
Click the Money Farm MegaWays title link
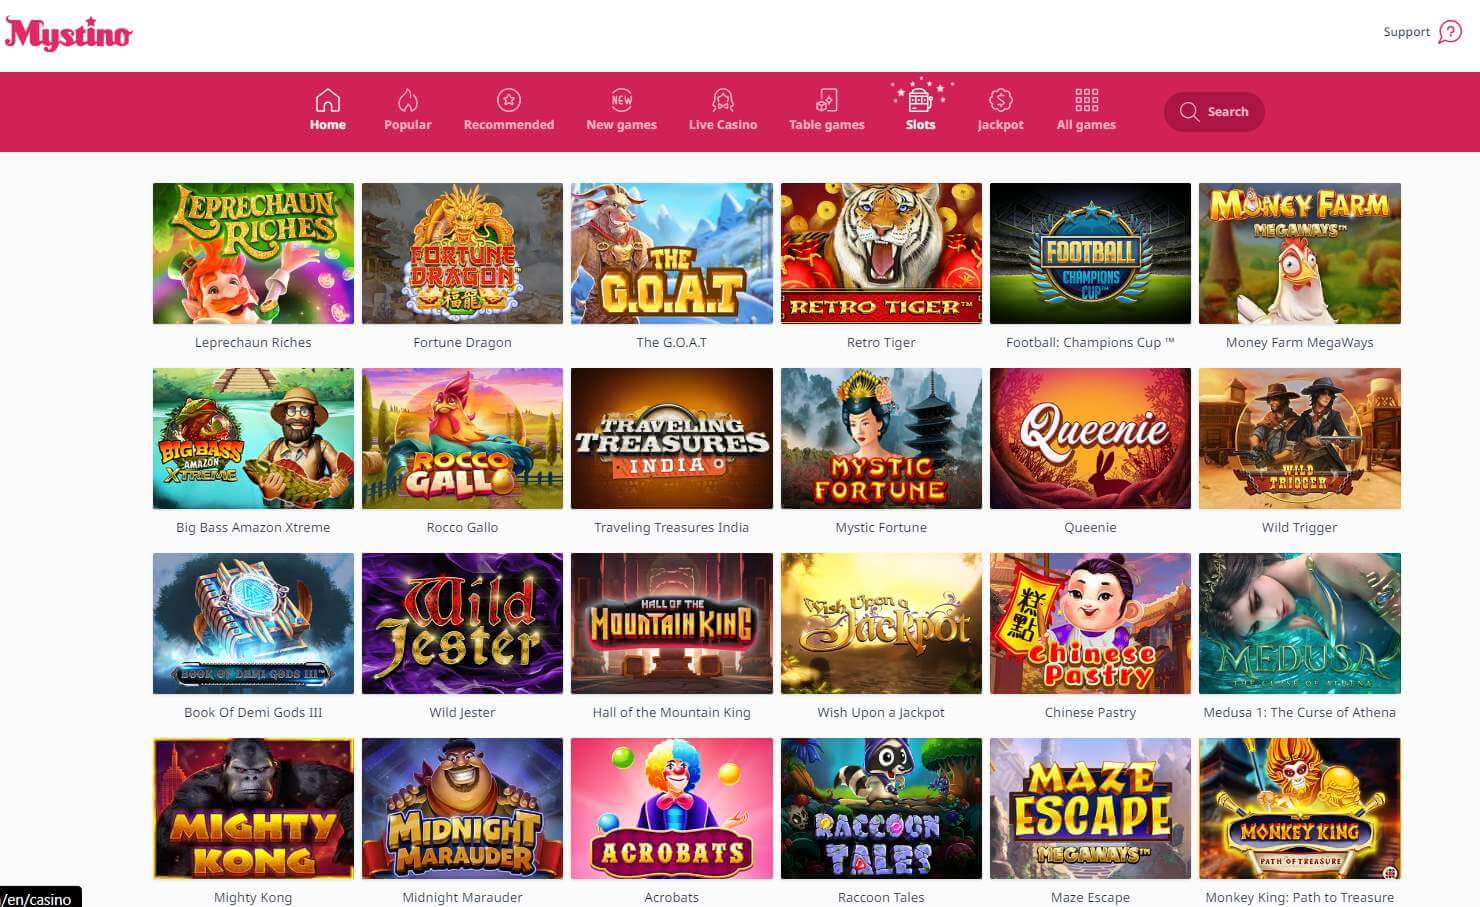tap(1299, 342)
